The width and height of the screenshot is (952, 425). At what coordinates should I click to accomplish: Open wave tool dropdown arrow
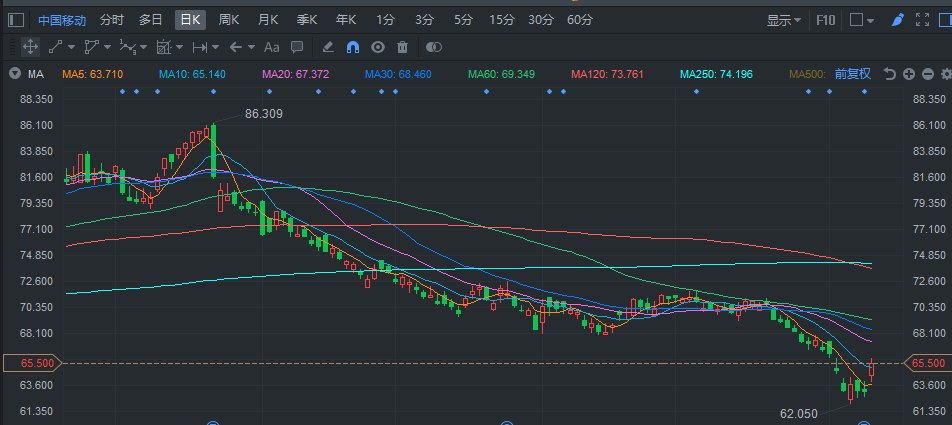143,47
